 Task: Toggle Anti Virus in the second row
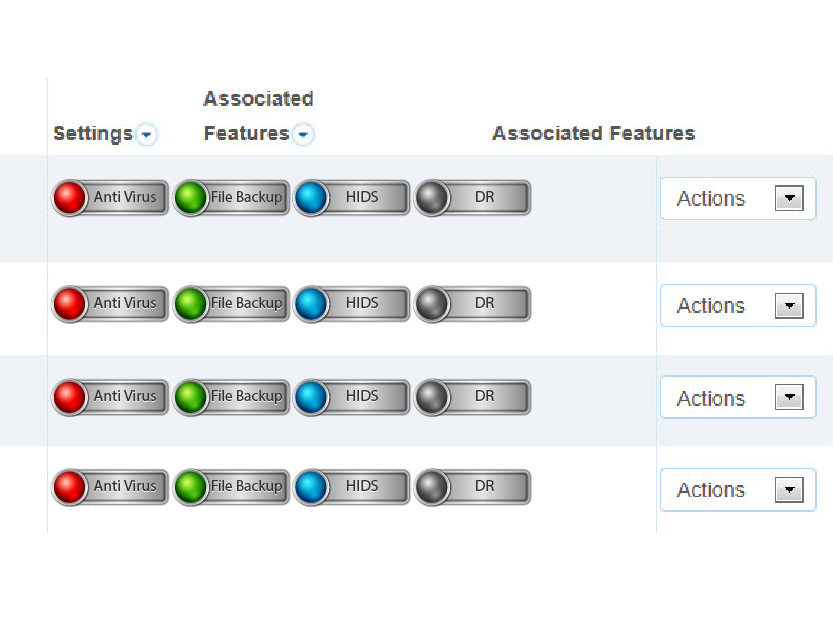click(110, 304)
